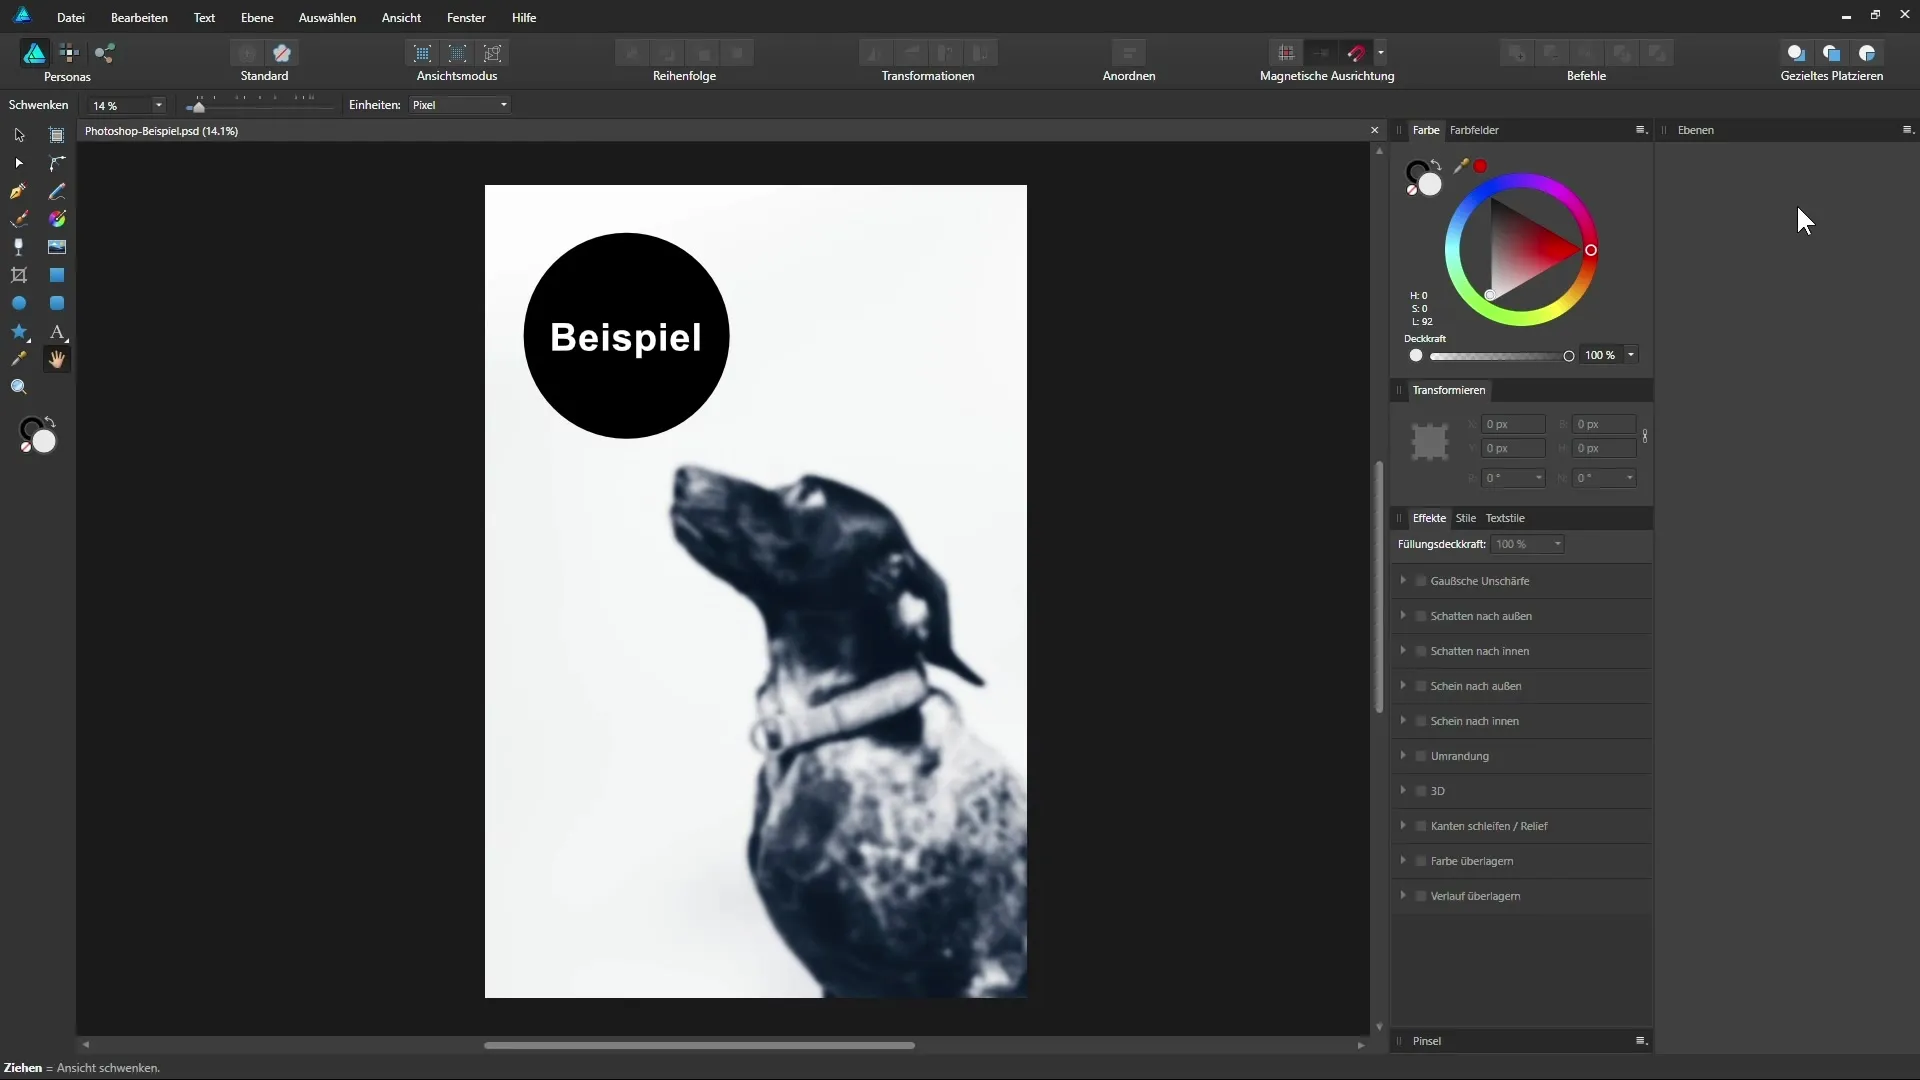1920x1080 pixels.
Task: Enable Umrandung effect checkbox
Action: pyautogui.click(x=1421, y=756)
